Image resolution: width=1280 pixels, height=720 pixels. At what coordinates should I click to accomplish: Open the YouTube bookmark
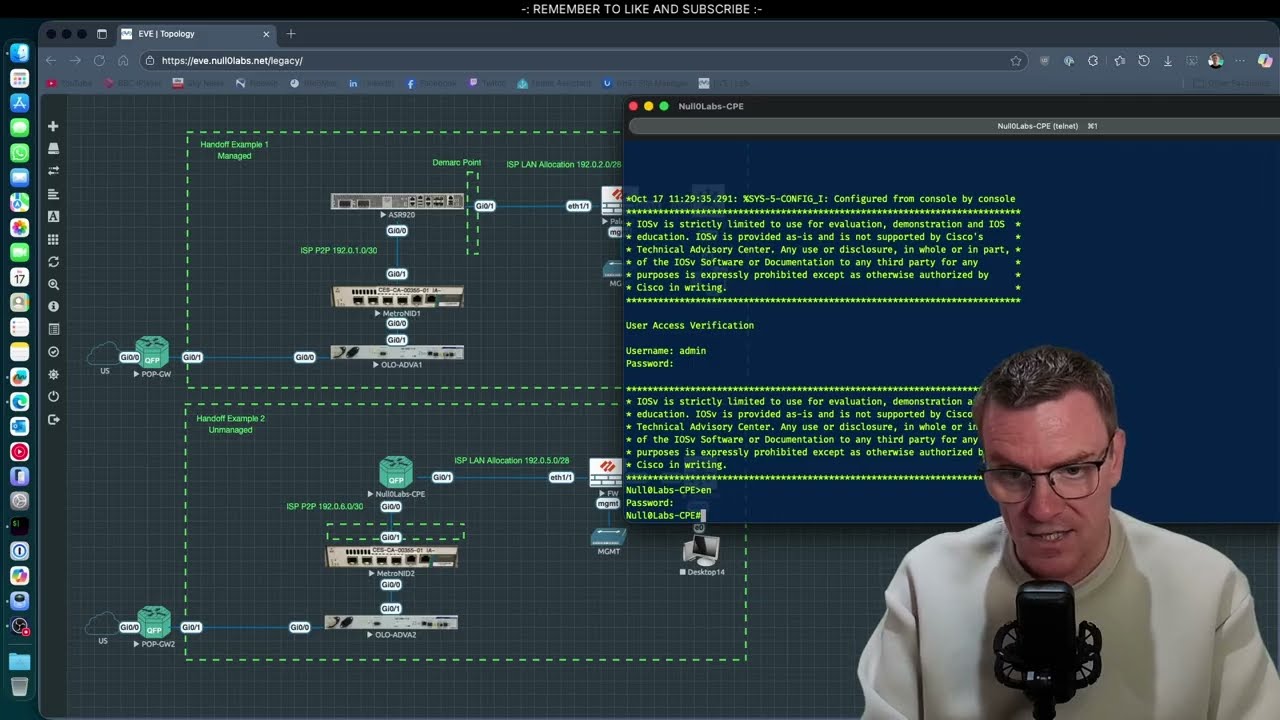[x=70, y=83]
